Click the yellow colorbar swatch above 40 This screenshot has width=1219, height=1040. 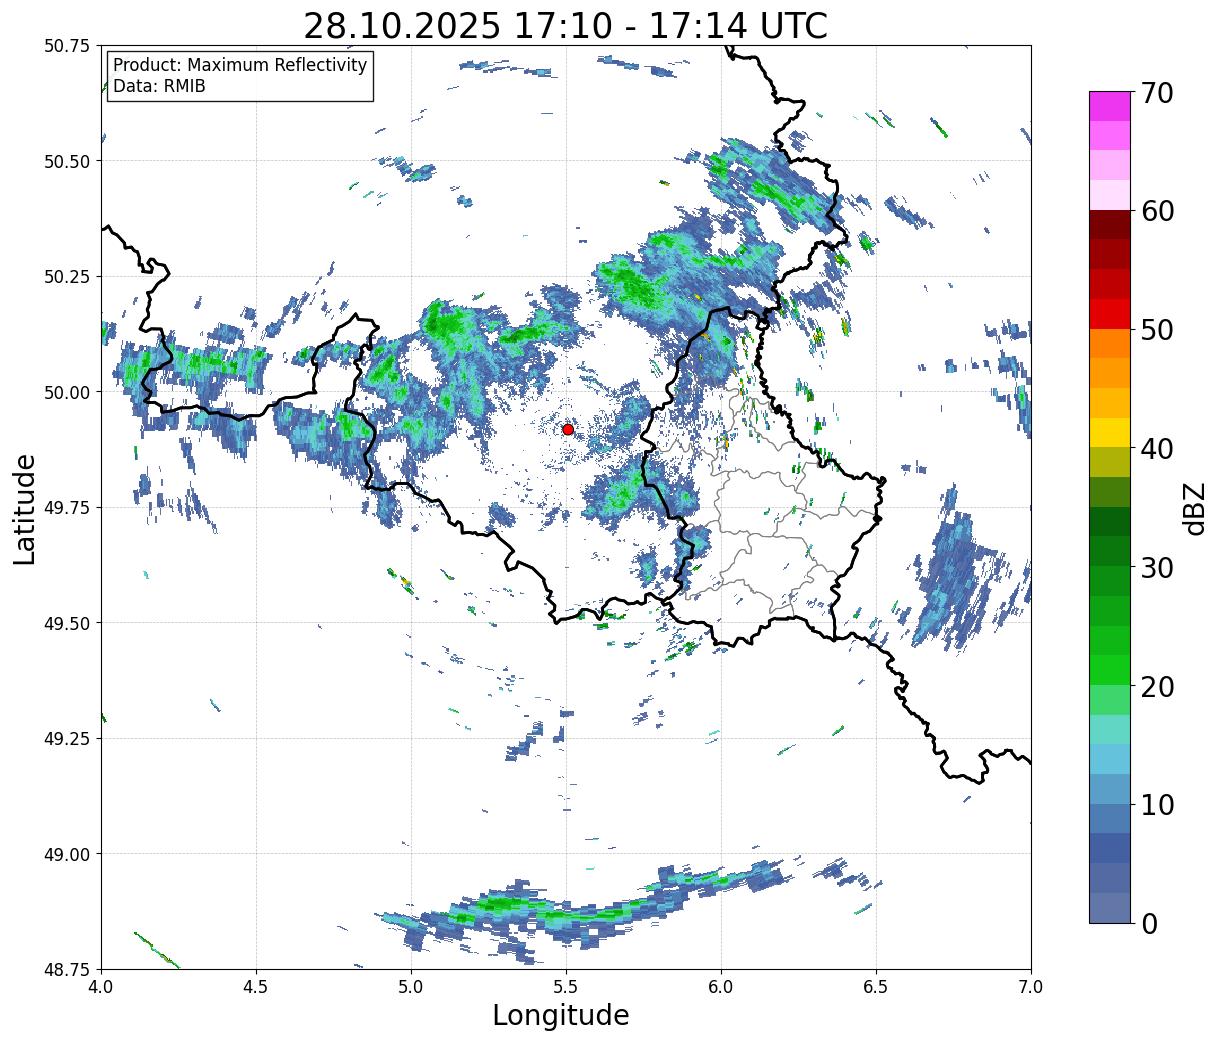(x=1110, y=433)
